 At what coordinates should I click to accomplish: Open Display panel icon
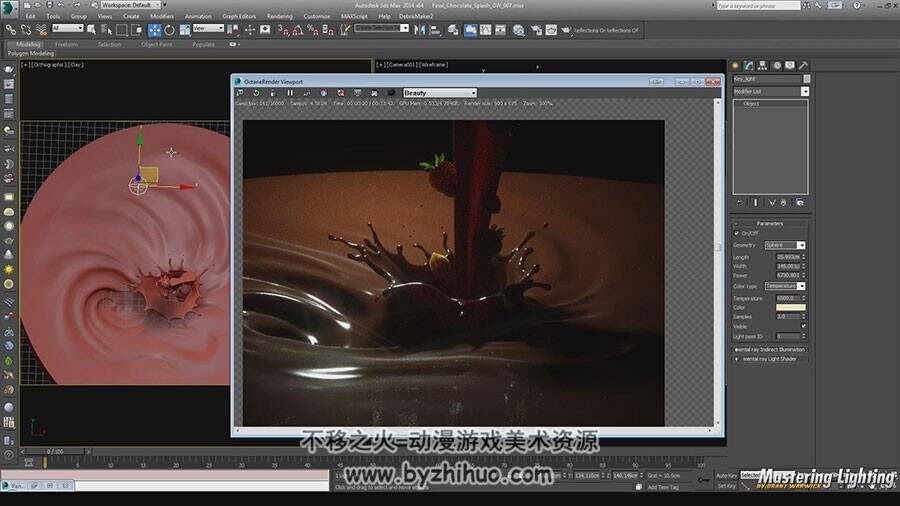(x=790, y=65)
